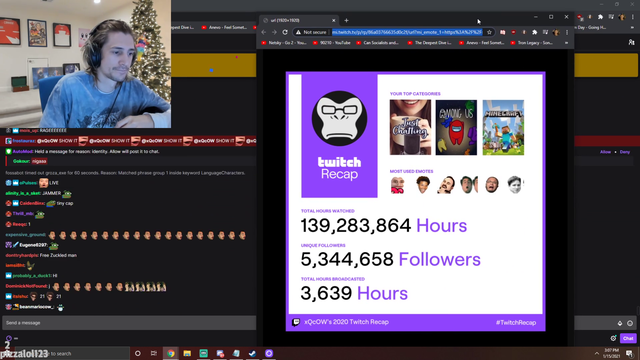The height and width of the screenshot is (360, 640).
Task: Open Steam from the taskbar
Action: pos(252,353)
